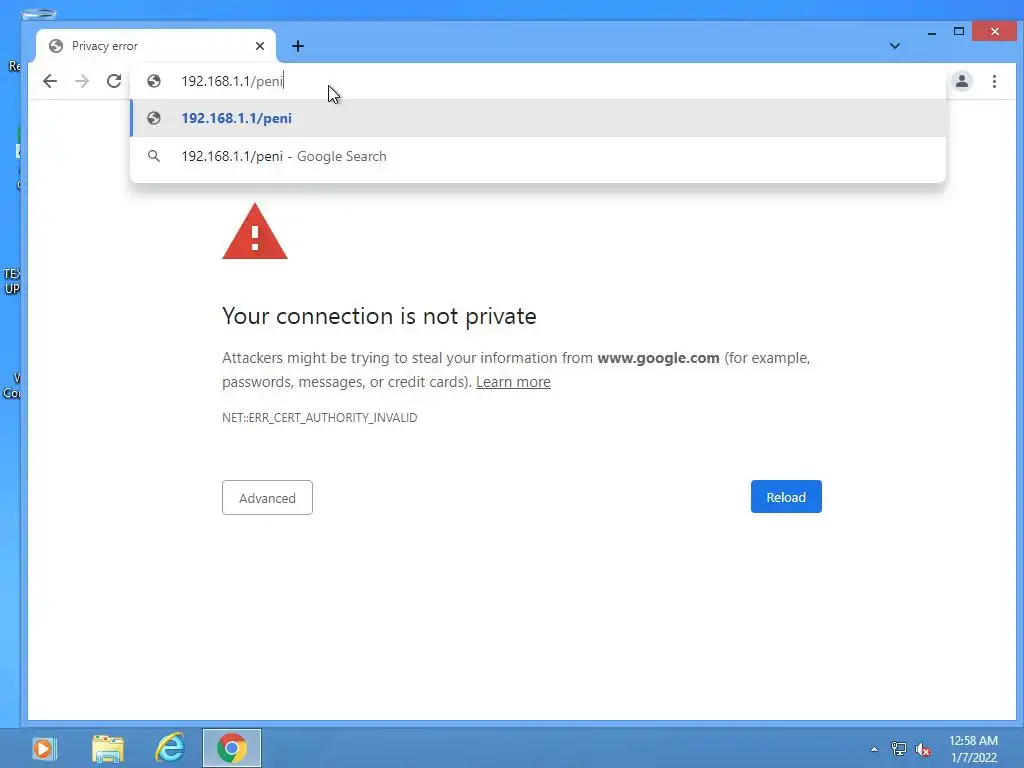Select the NET::ERR_CERT_AUTHORITY_INVALID error code
This screenshot has height=768, width=1024.
[x=319, y=417]
